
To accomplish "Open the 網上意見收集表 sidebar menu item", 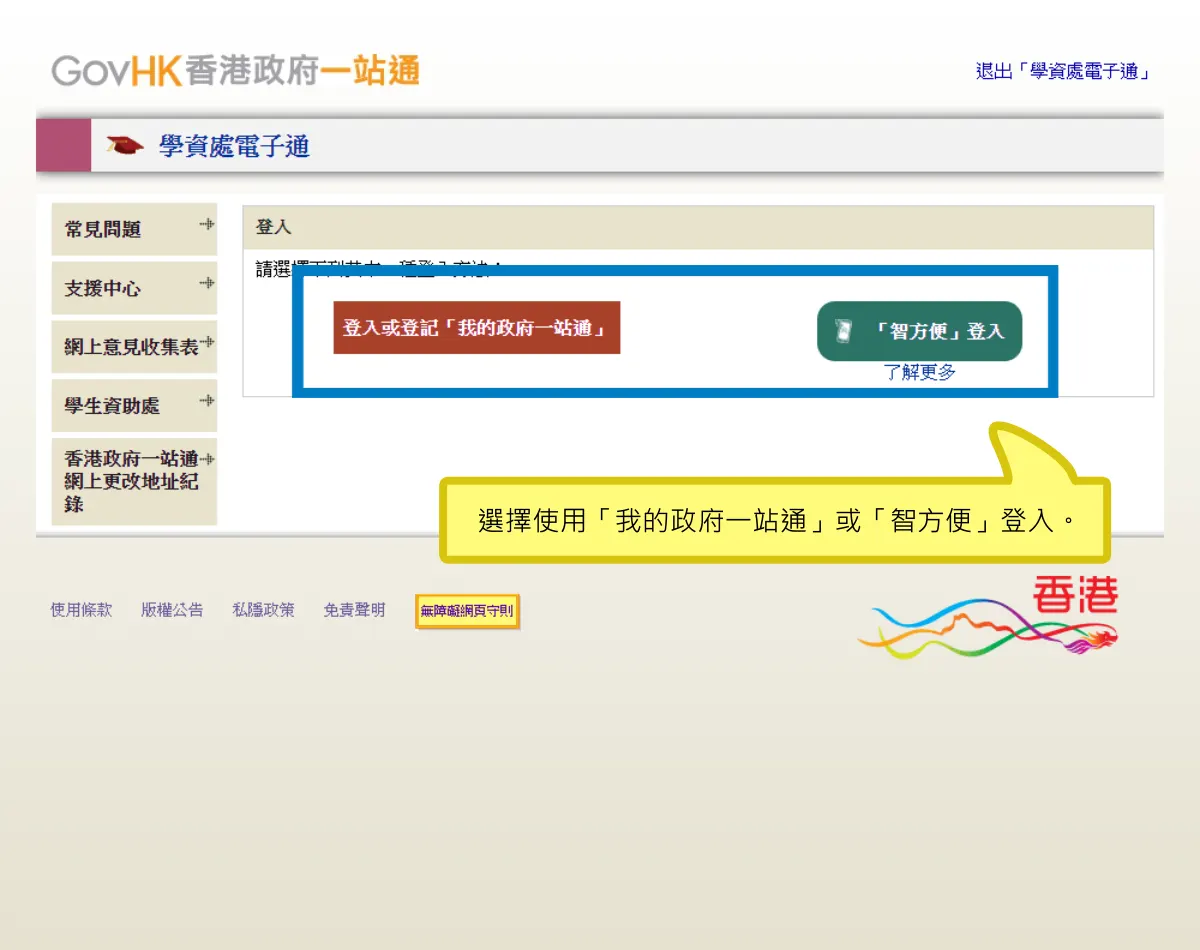I will point(134,347).
